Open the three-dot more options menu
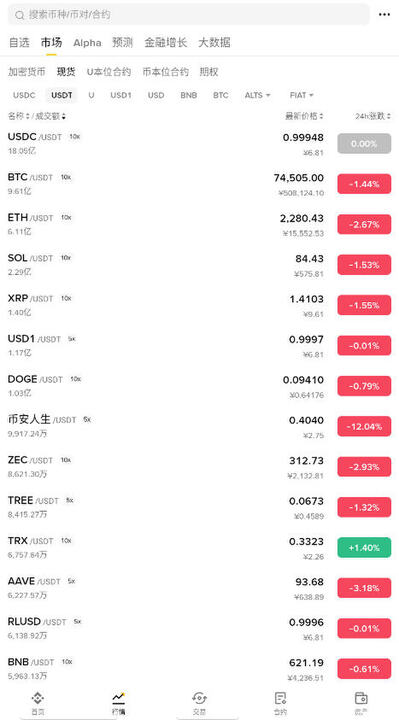This screenshot has height=720, width=399. click(384, 15)
